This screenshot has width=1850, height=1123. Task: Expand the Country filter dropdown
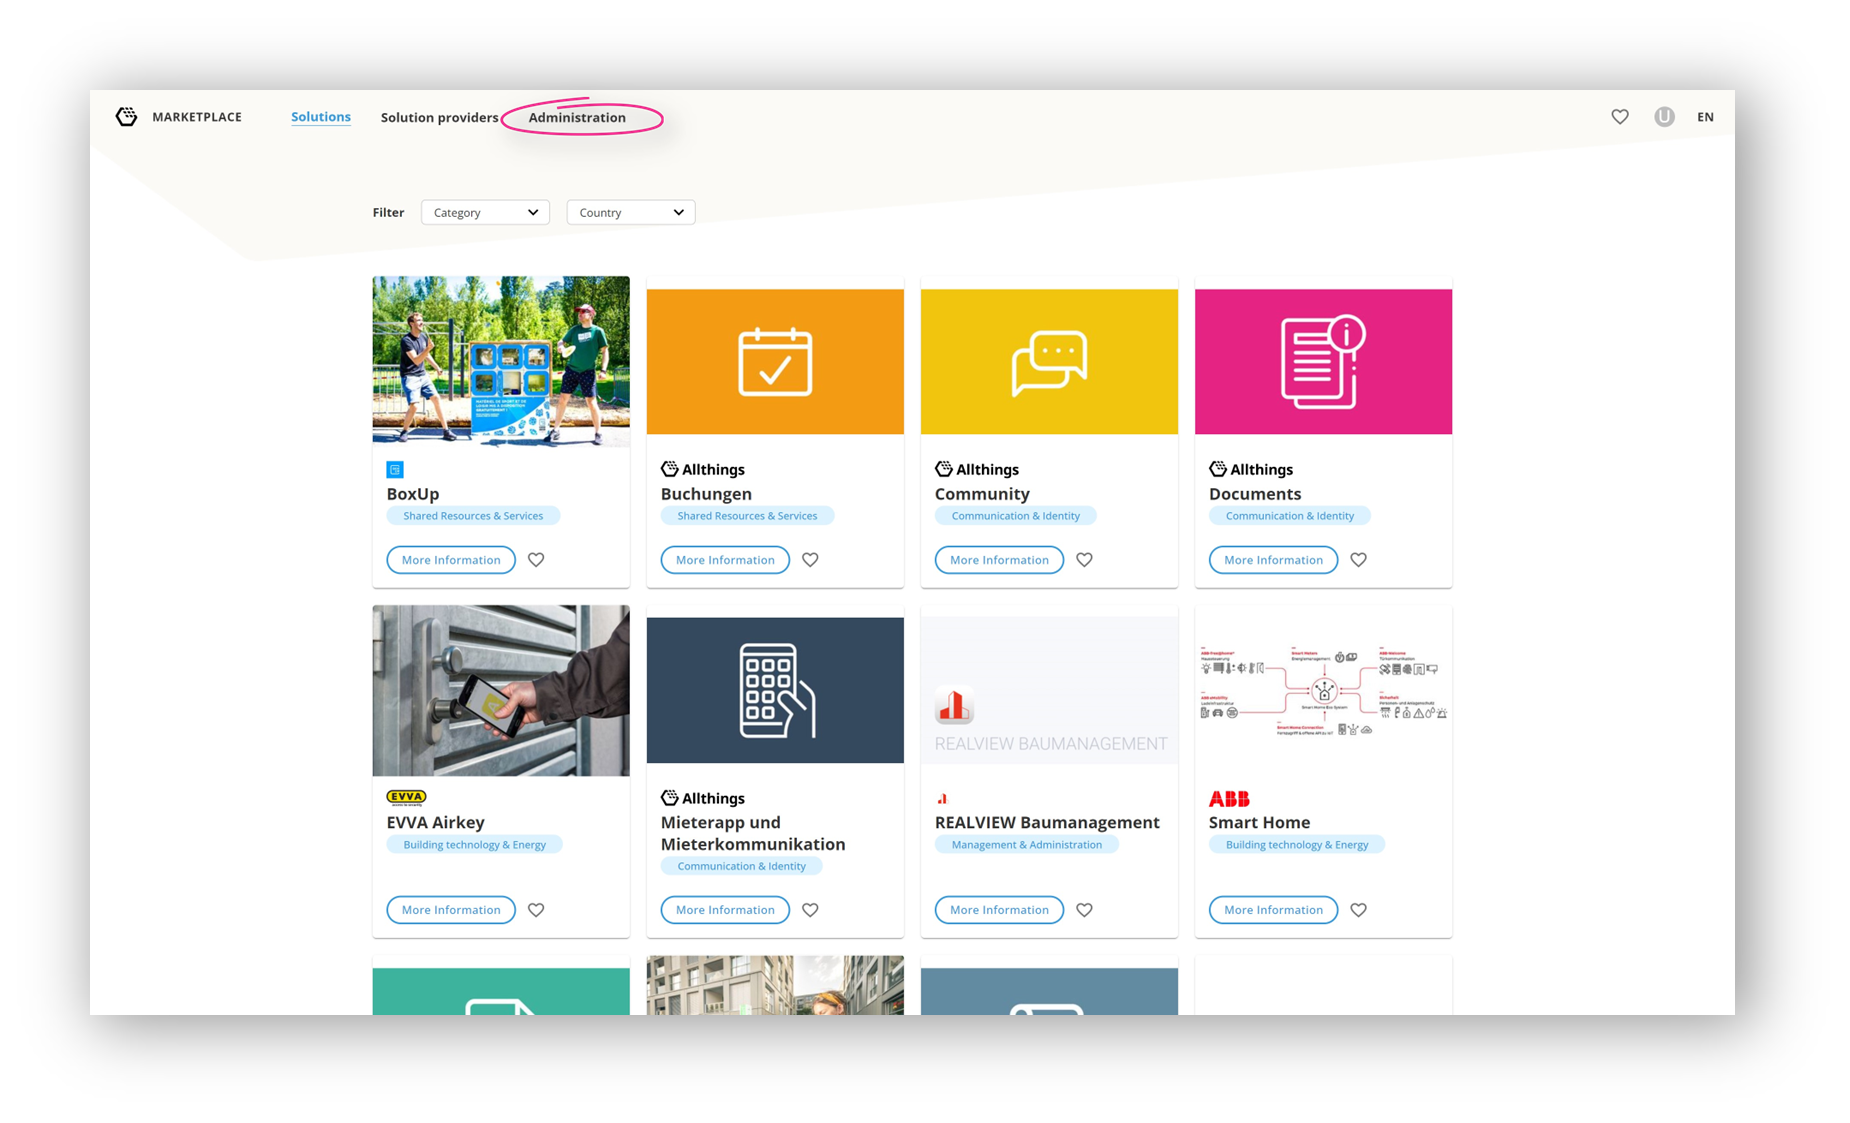click(x=631, y=212)
